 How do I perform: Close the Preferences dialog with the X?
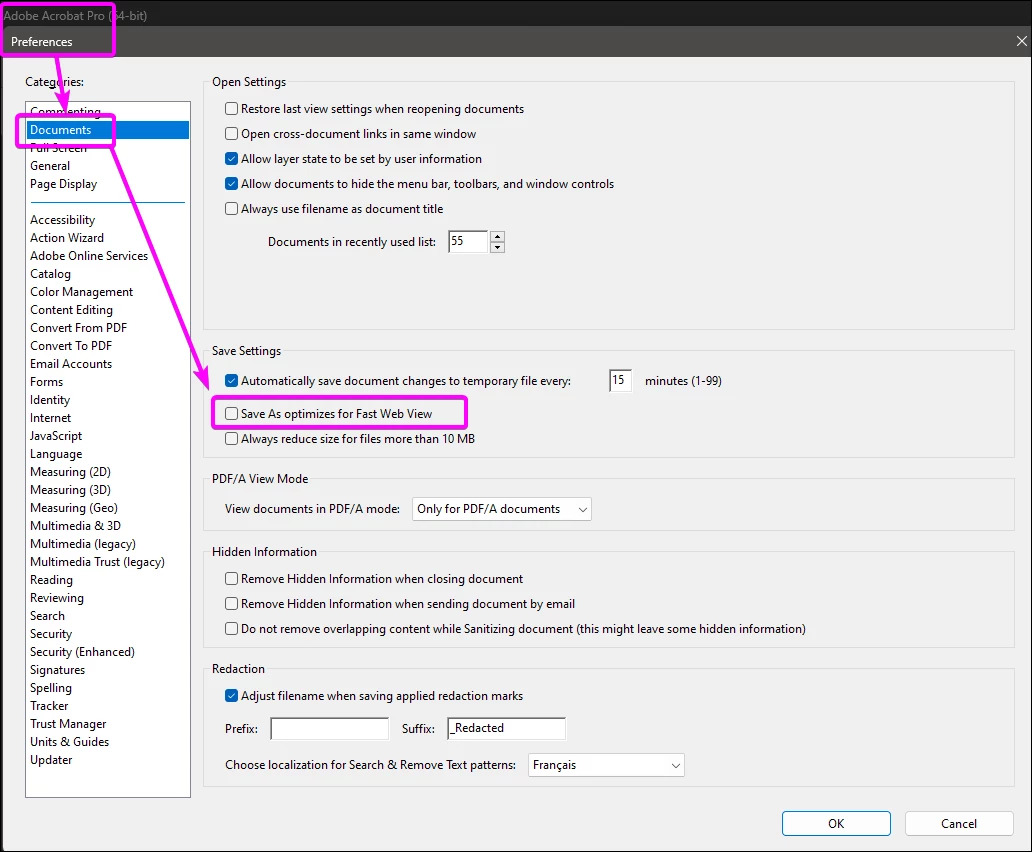click(x=1021, y=41)
